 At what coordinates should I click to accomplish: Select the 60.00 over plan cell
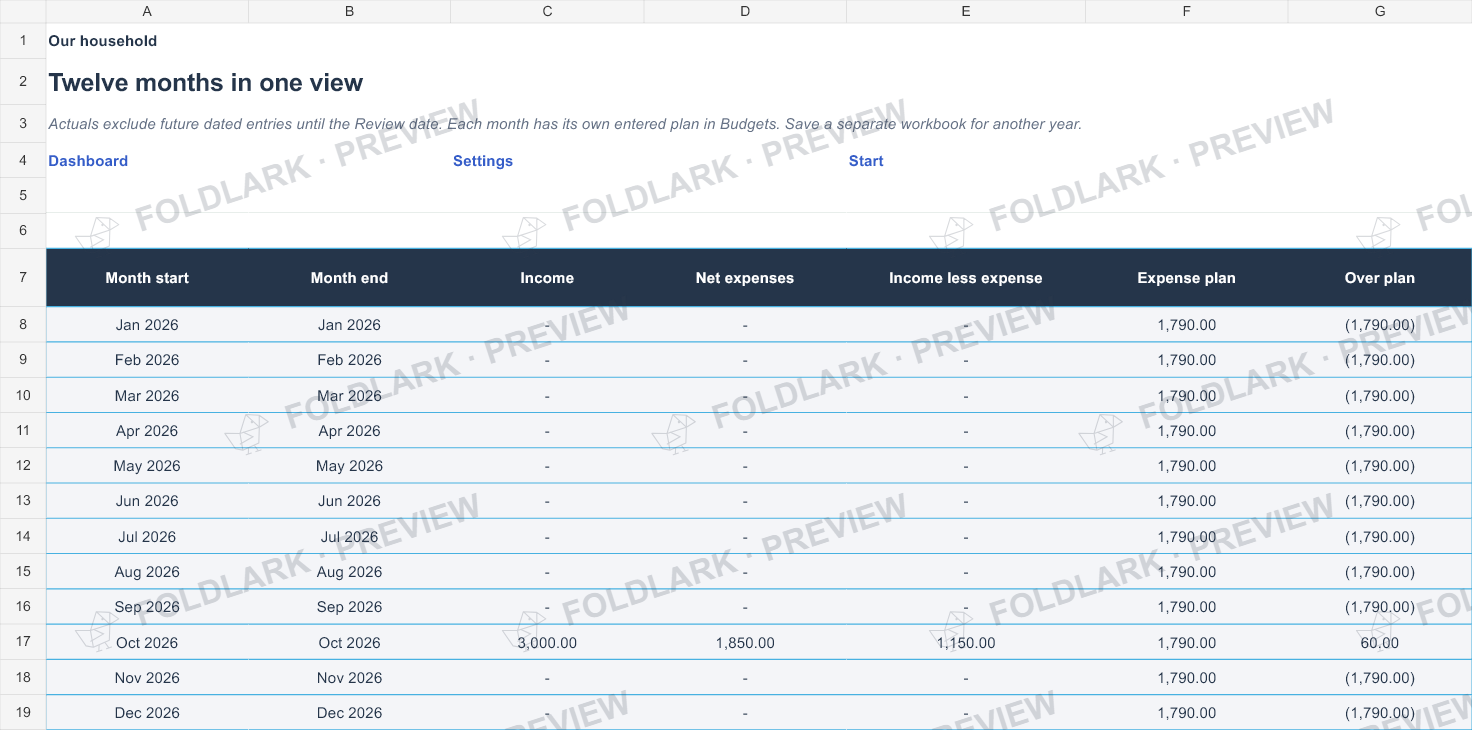(1380, 643)
